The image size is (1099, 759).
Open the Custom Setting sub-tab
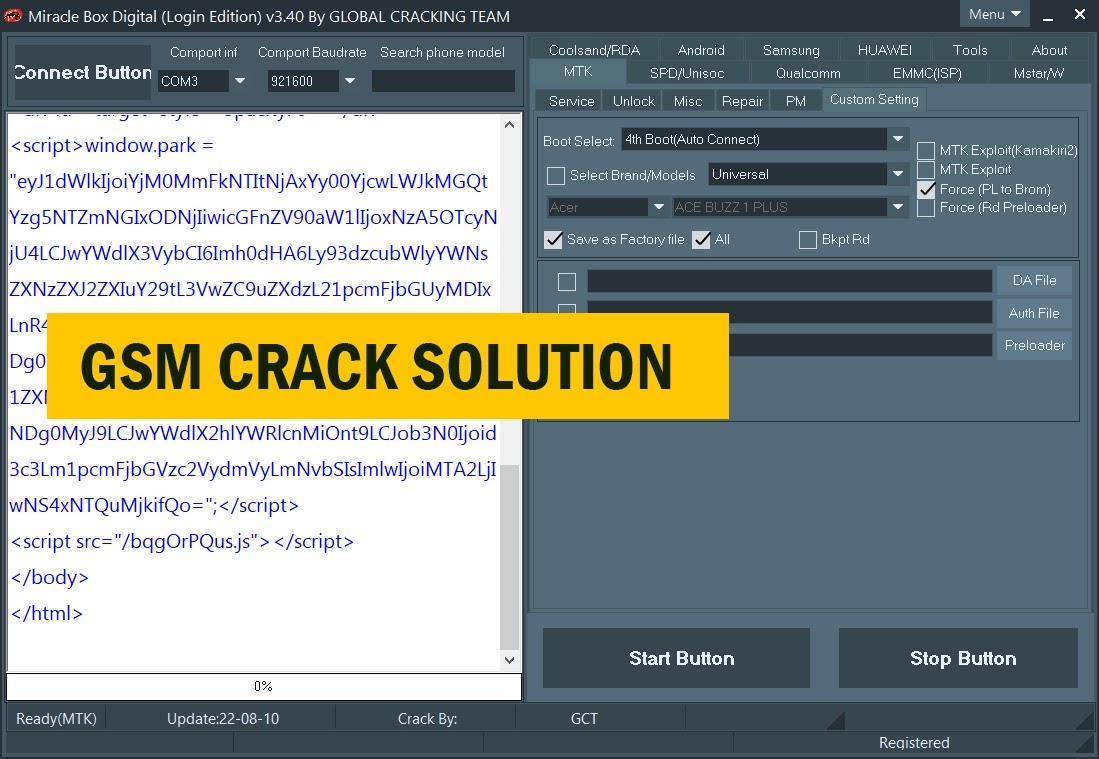pos(874,100)
